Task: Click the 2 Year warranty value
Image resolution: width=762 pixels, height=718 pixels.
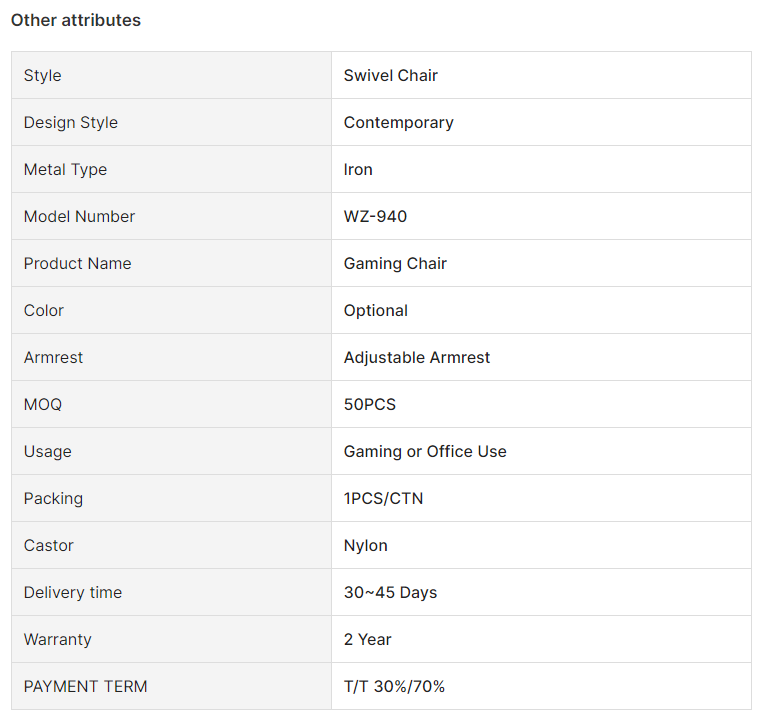Action: point(367,639)
